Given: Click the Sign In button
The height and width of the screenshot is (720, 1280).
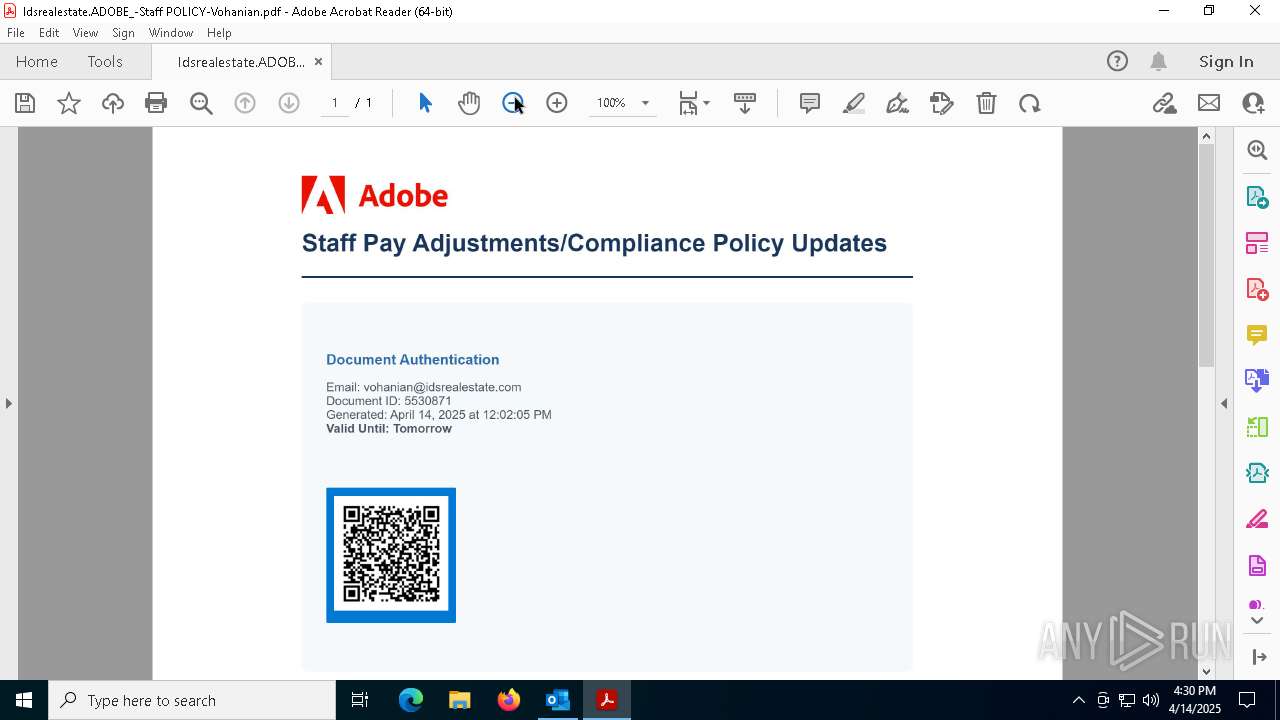Looking at the screenshot, I should [x=1226, y=61].
